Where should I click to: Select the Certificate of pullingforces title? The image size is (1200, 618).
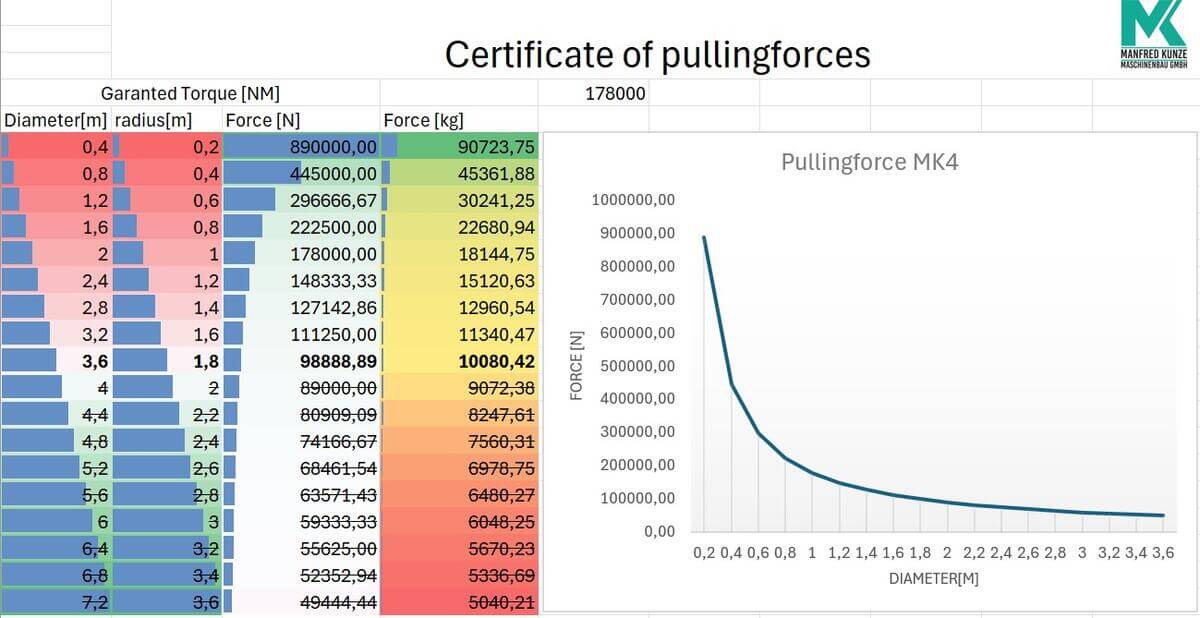tap(657, 54)
